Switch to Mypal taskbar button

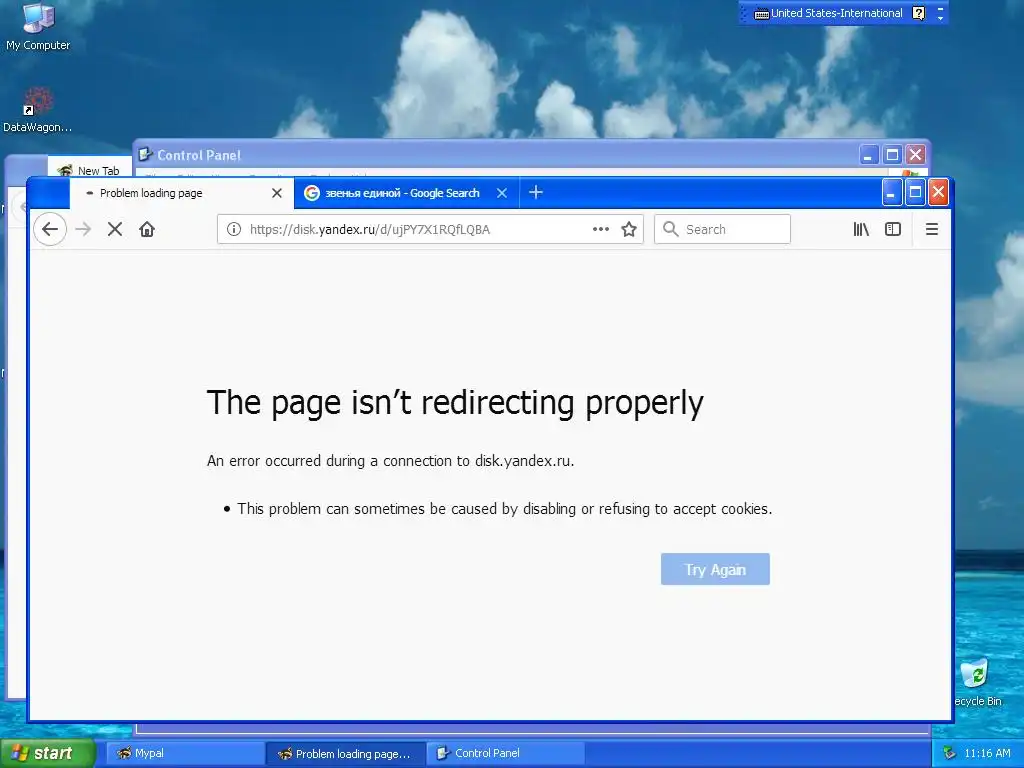(x=185, y=753)
